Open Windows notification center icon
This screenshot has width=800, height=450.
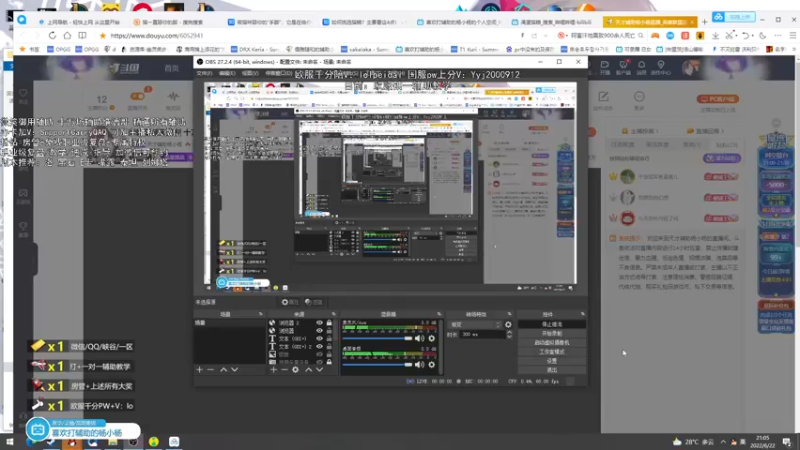click(x=787, y=442)
